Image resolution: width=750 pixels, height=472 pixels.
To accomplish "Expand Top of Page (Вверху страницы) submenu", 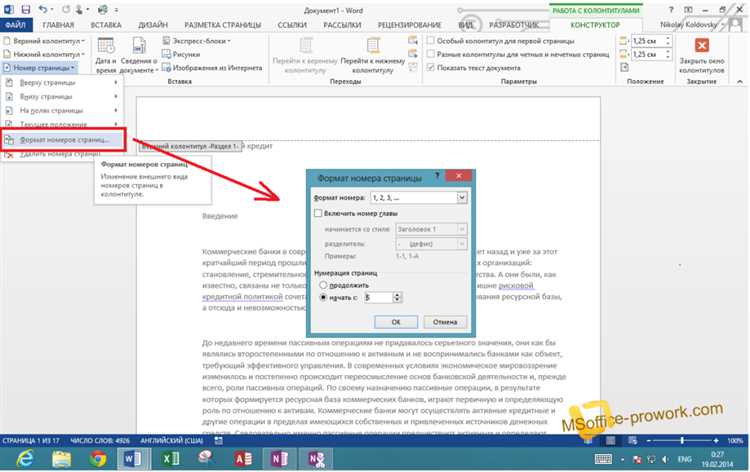I will (62, 83).
